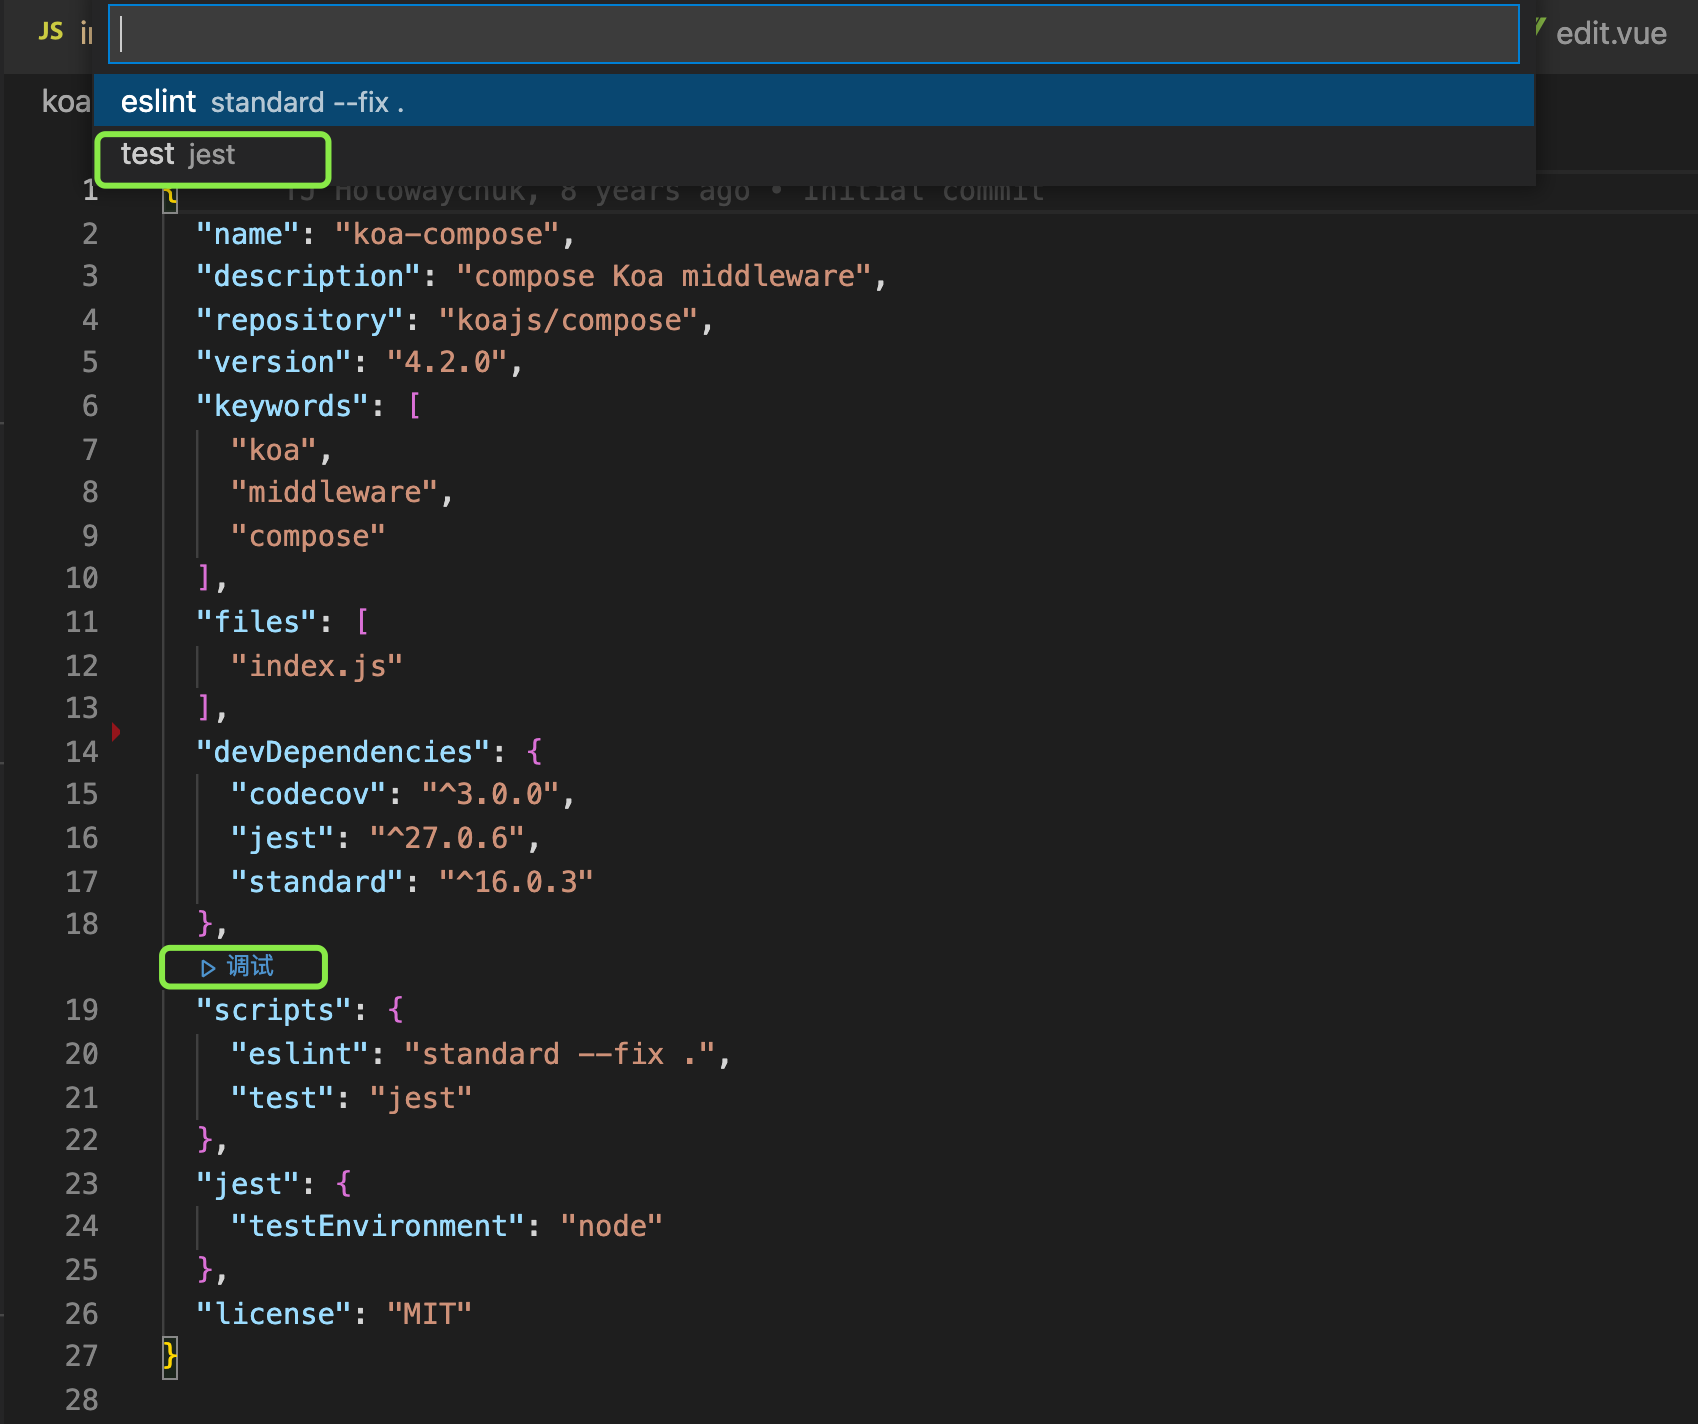1698x1424 pixels.
Task: Click the "middleware" keyword string
Action: (334, 492)
